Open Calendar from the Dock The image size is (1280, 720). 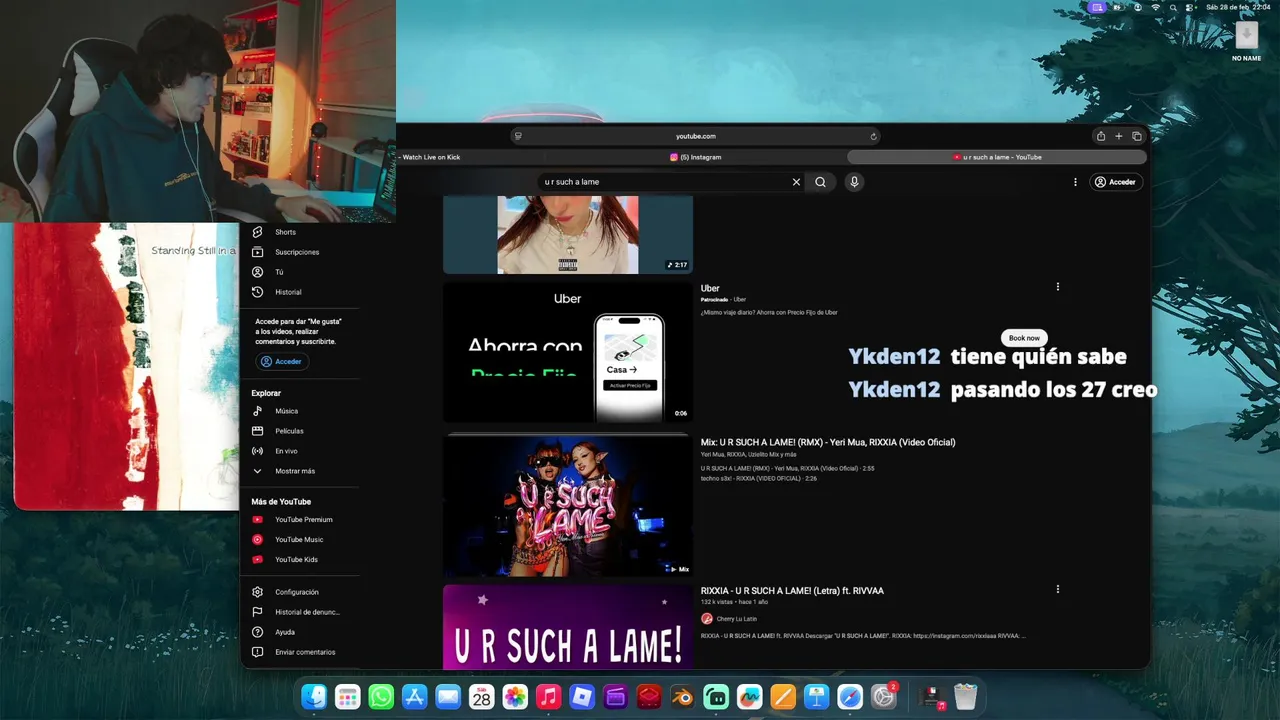coord(481,697)
